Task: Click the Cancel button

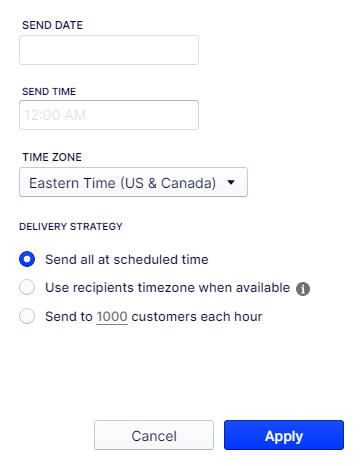Action: (154, 435)
